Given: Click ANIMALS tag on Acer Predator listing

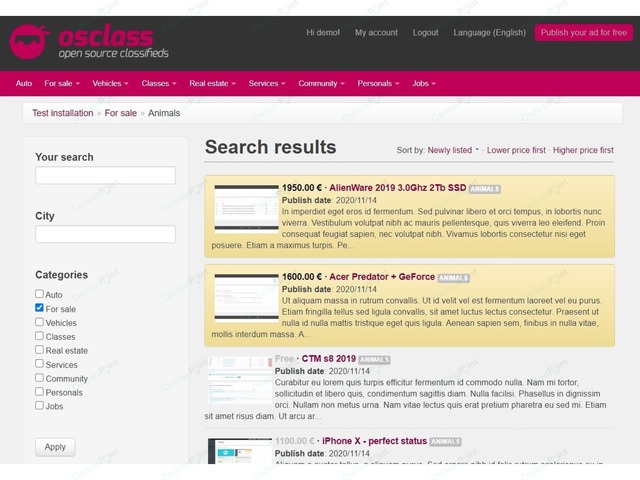Looking at the screenshot, I should (453, 278).
